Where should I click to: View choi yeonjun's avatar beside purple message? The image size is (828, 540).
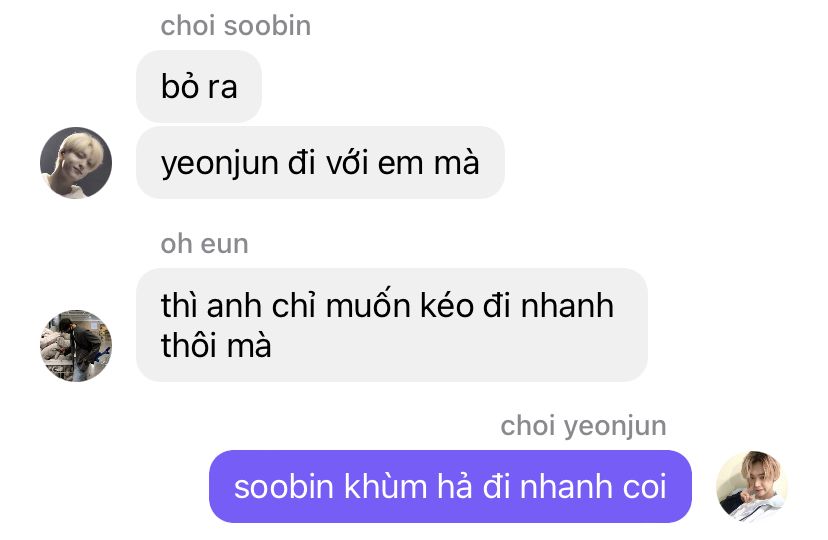point(752,487)
